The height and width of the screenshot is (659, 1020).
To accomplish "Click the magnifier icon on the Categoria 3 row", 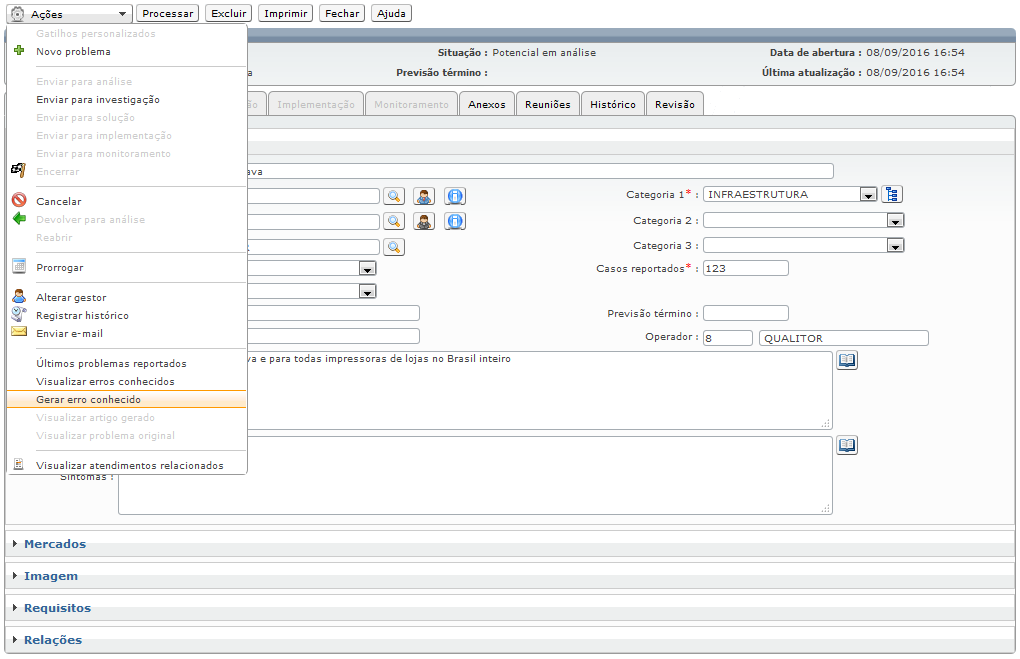I will pyautogui.click(x=394, y=246).
